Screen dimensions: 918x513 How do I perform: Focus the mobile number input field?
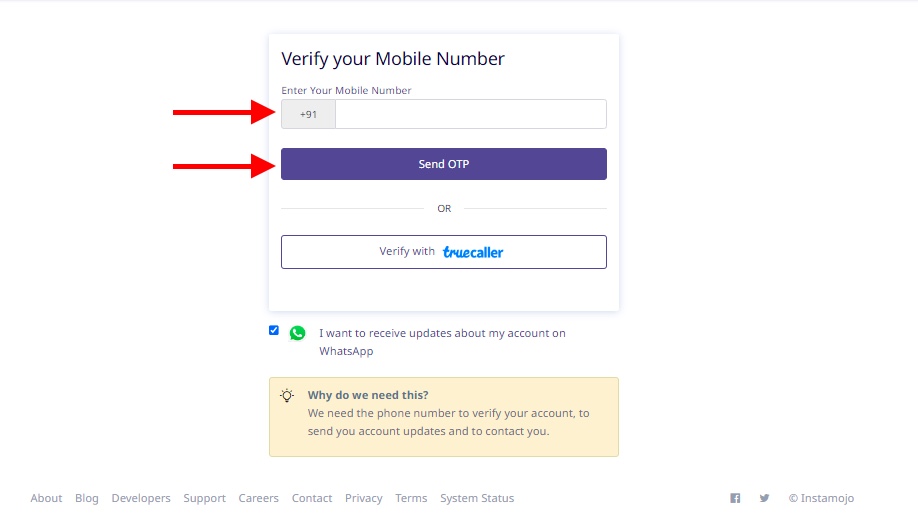coord(471,114)
